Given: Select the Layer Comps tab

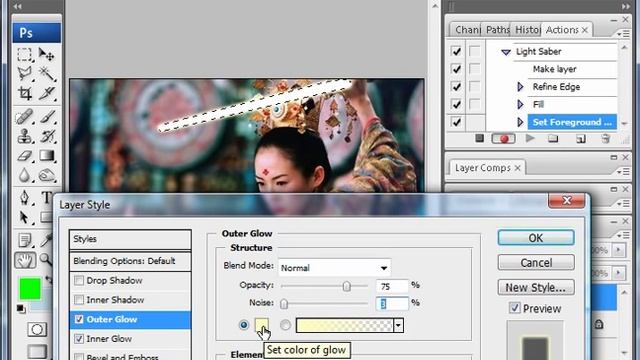Looking at the screenshot, I should (487, 168).
